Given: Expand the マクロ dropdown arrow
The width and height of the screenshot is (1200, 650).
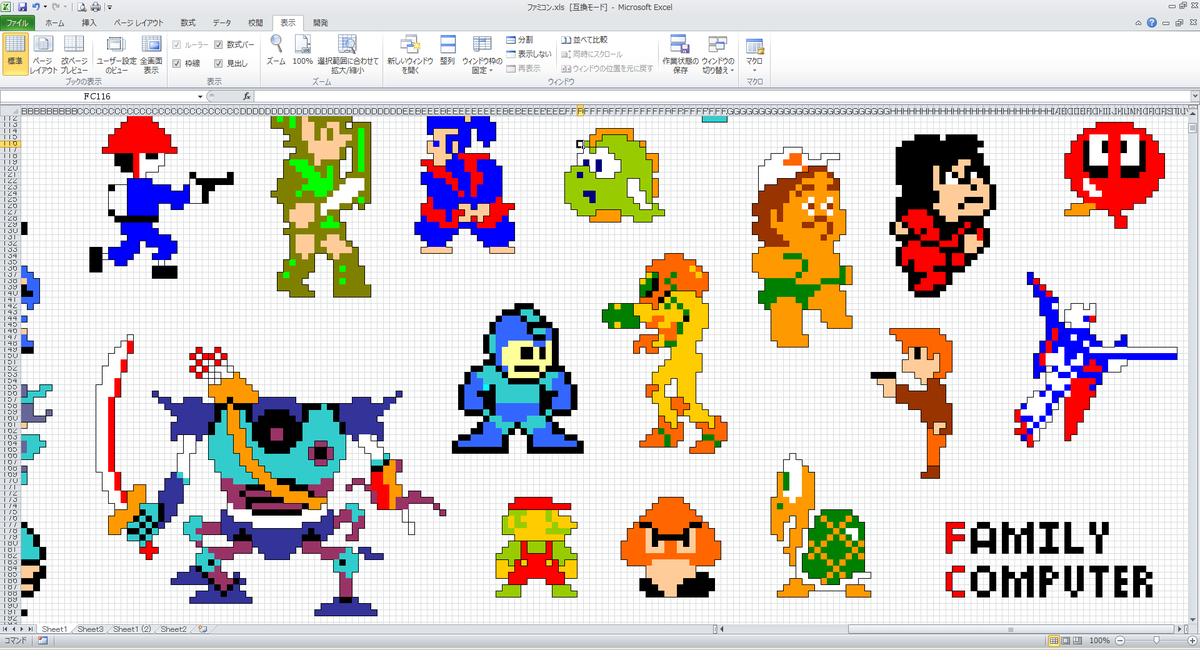Looking at the screenshot, I should 755,70.
